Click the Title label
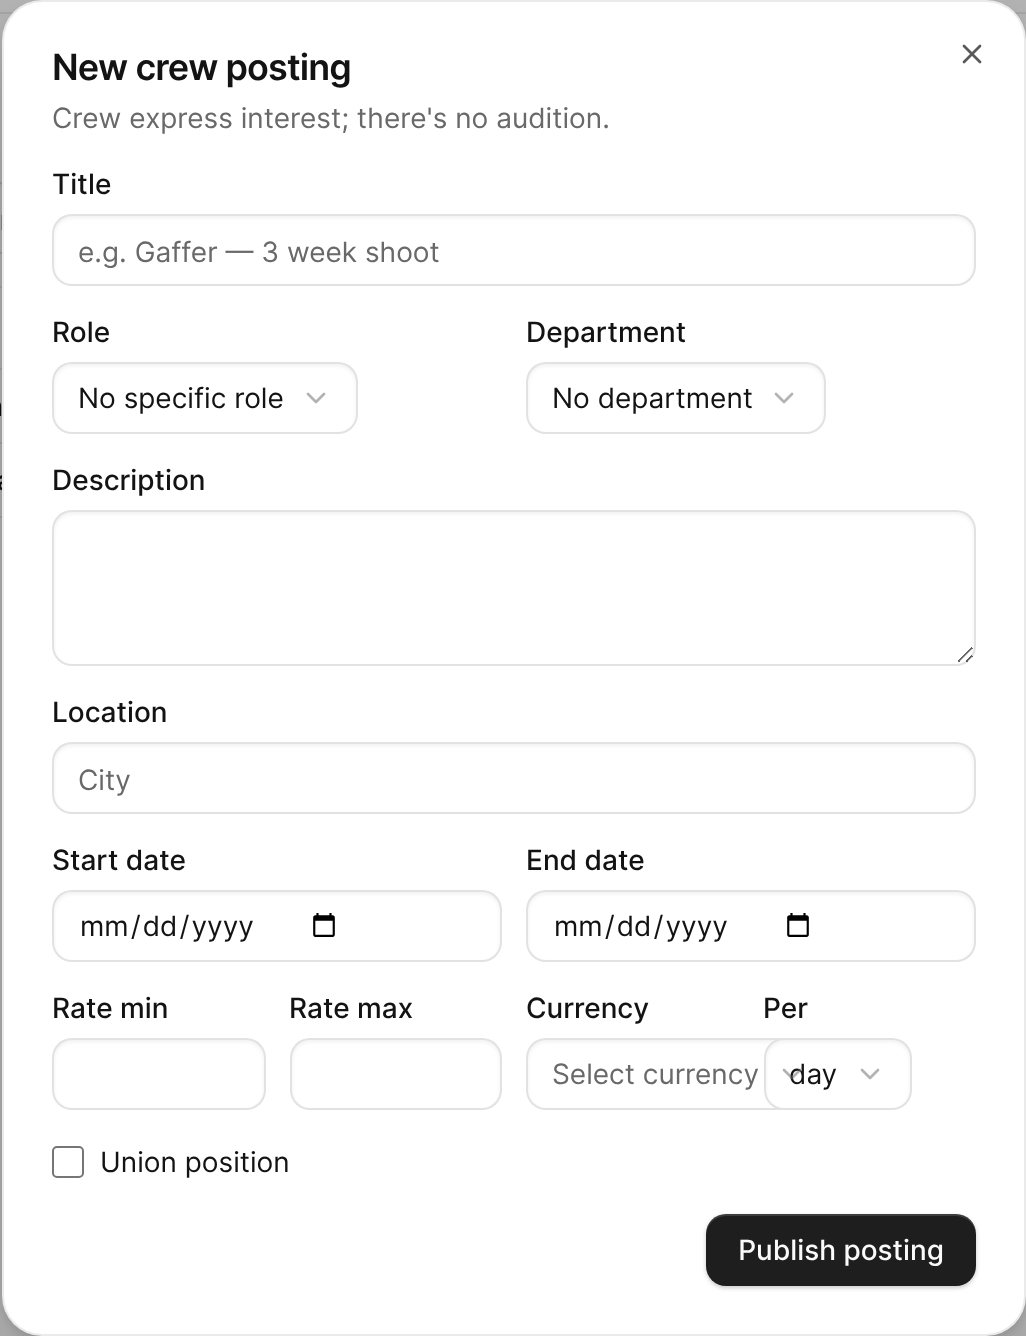 pyautogui.click(x=82, y=184)
